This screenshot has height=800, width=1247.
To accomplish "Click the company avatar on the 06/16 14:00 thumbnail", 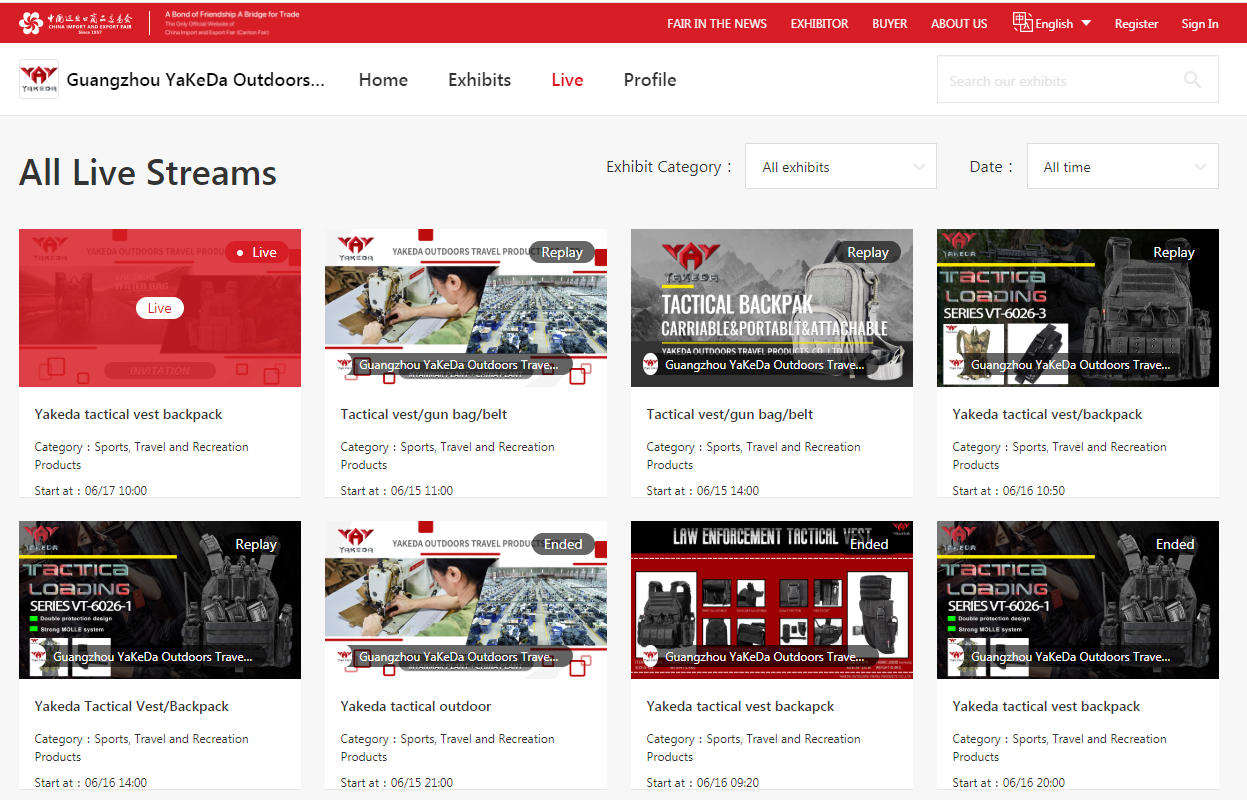I will pyautogui.click(x=39, y=657).
